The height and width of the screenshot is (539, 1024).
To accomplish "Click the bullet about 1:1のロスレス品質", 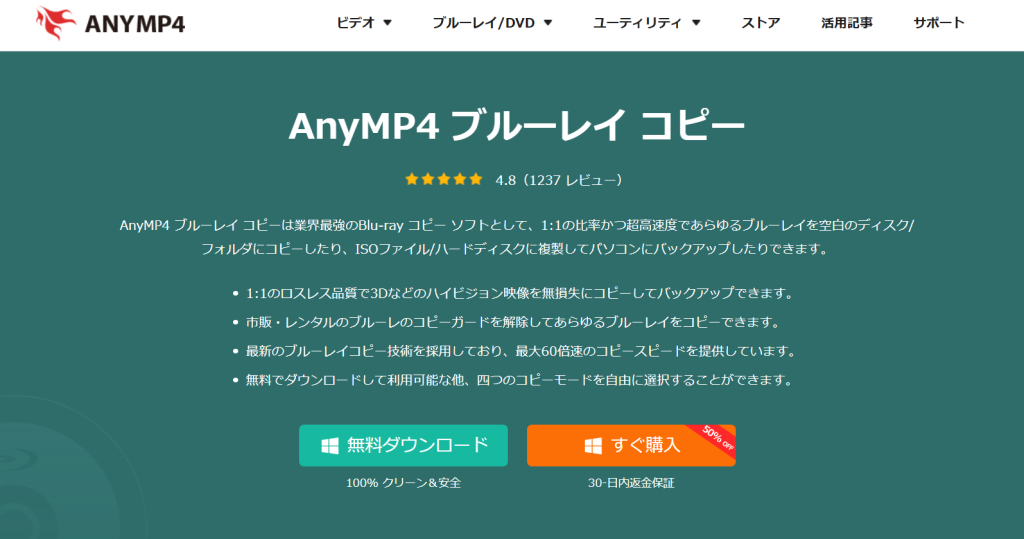I will point(519,293).
